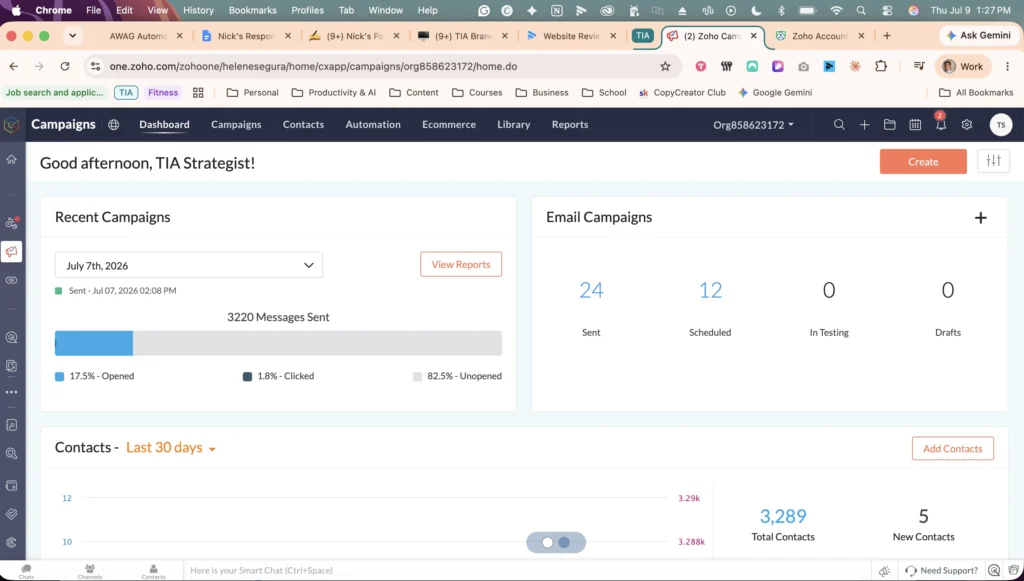Open the search magnifier in Zoho header

pyautogui.click(x=839, y=125)
